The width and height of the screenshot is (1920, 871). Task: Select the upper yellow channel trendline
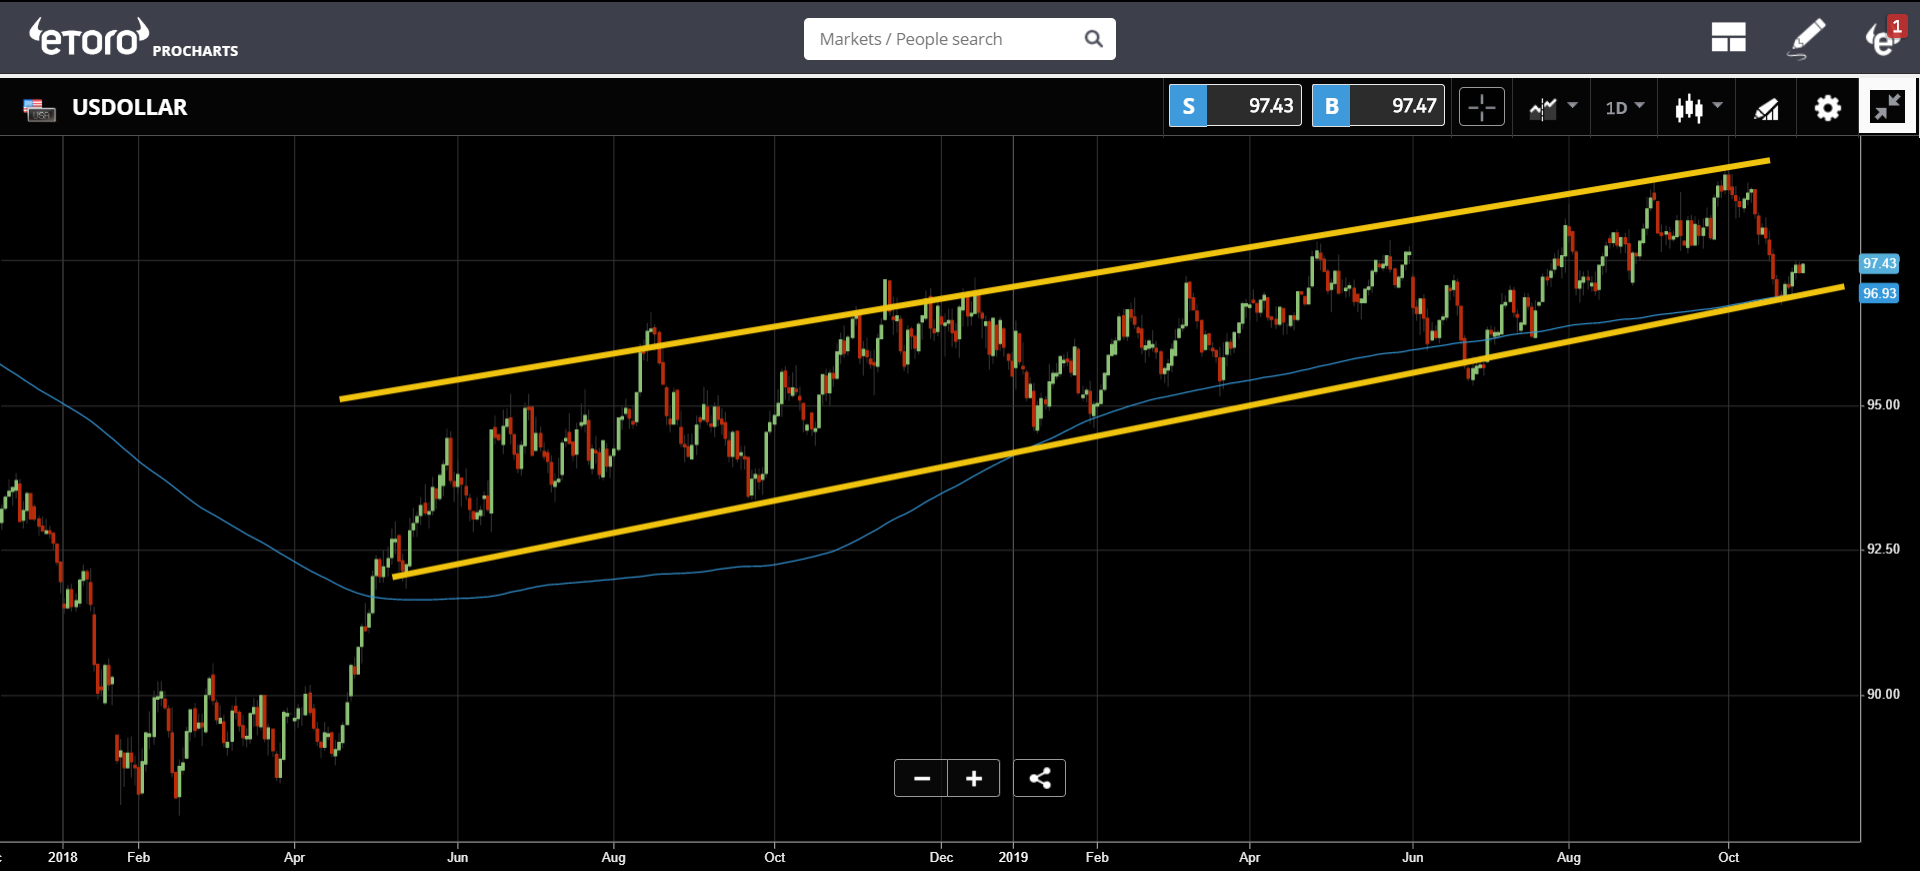click(x=1055, y=279)
